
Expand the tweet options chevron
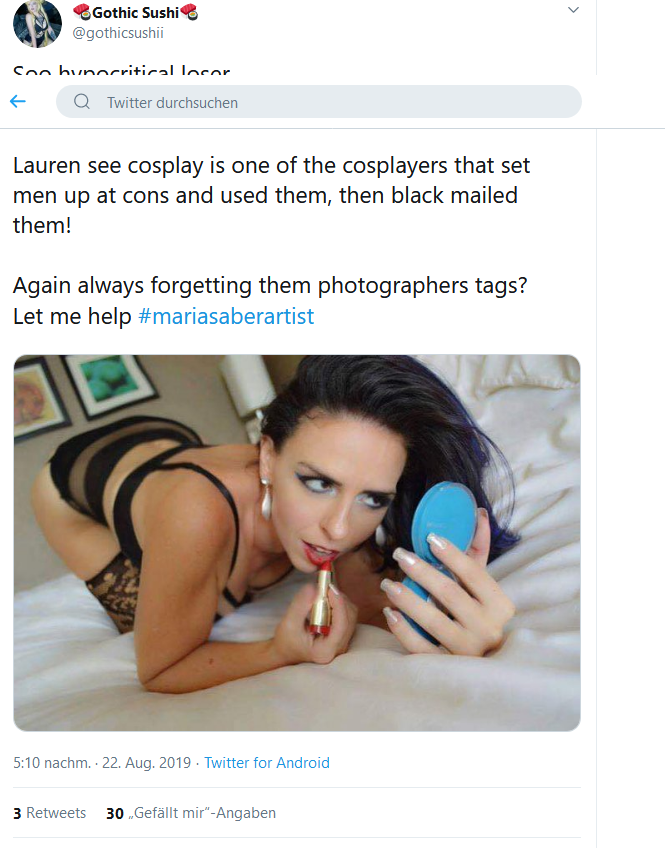574,10
